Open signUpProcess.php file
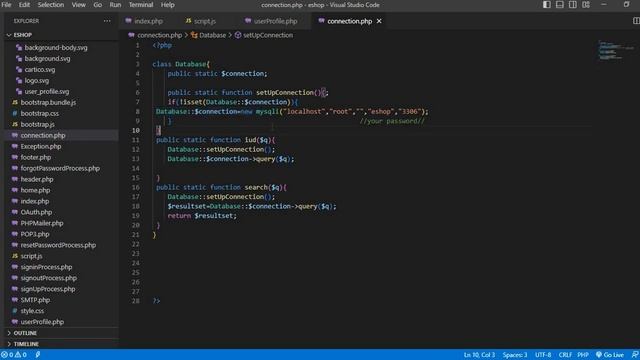Screen dimensions: 640x360 [48, 289]
